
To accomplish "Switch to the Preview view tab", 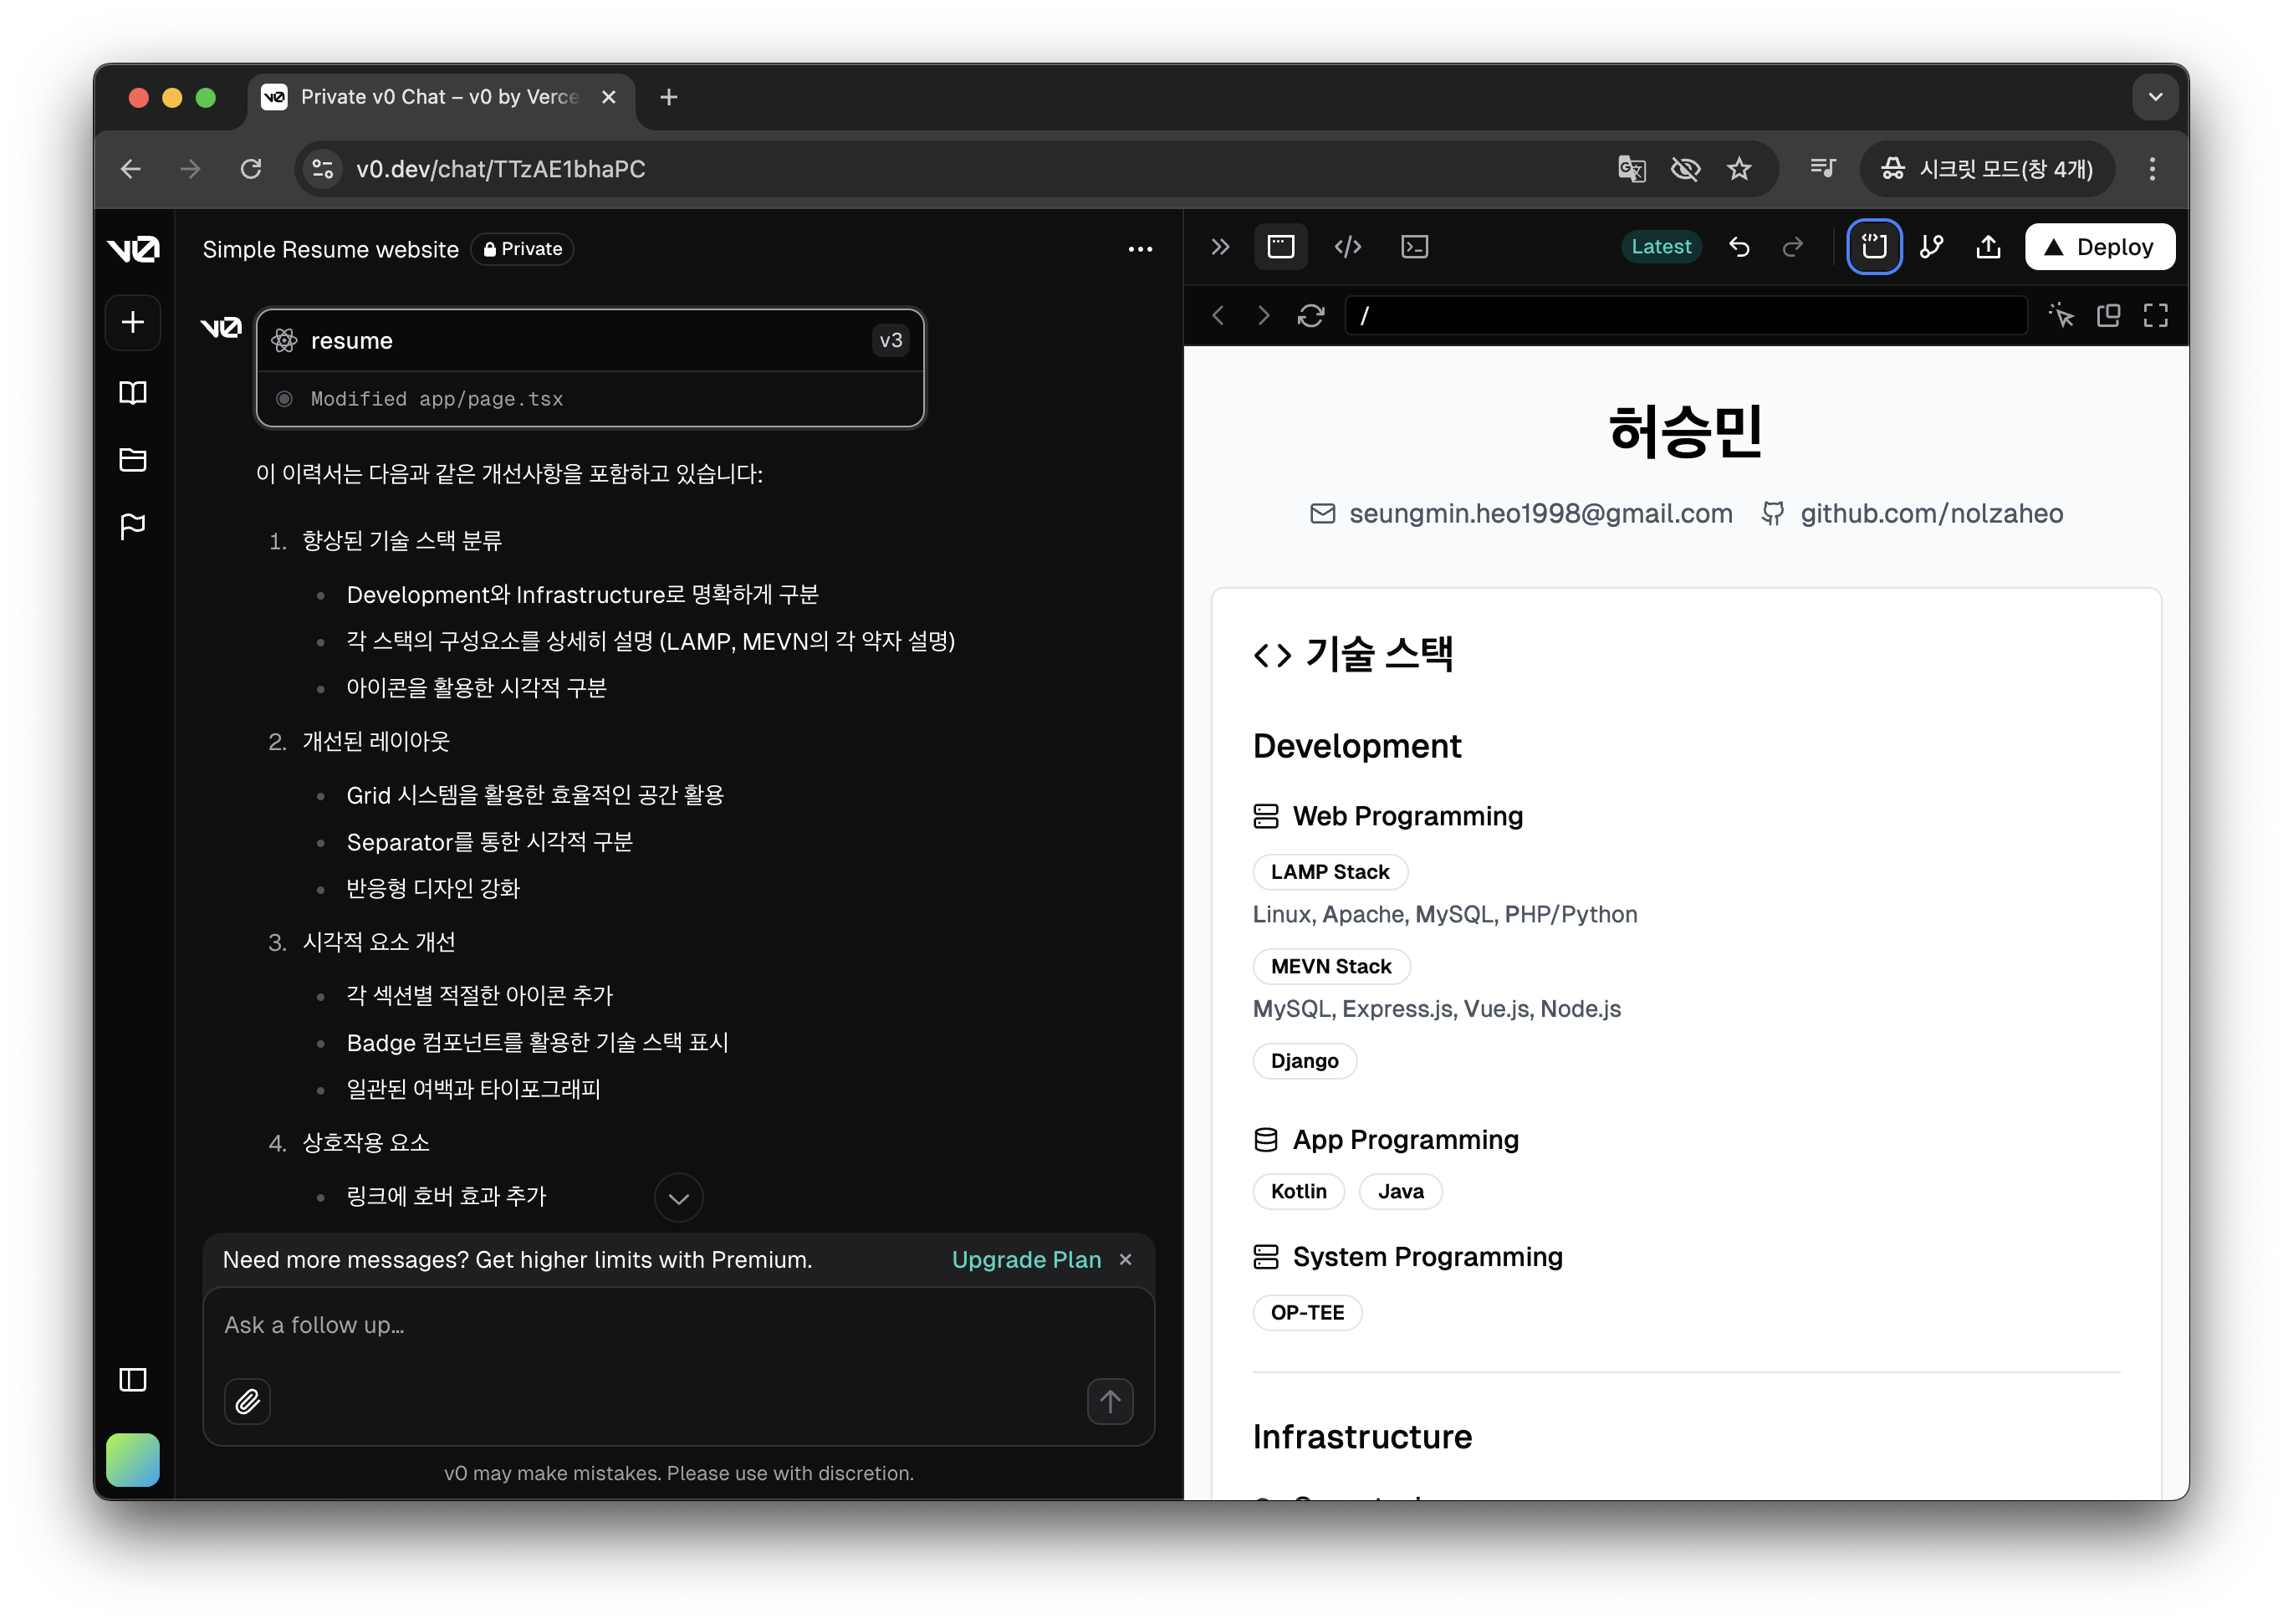I will [x=1280, y=247].
